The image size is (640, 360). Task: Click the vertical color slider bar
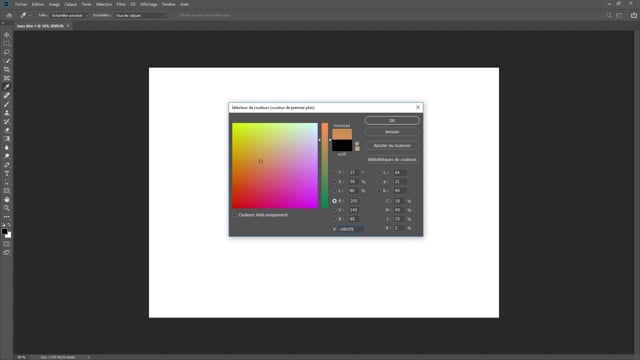(x=324, y=166)
